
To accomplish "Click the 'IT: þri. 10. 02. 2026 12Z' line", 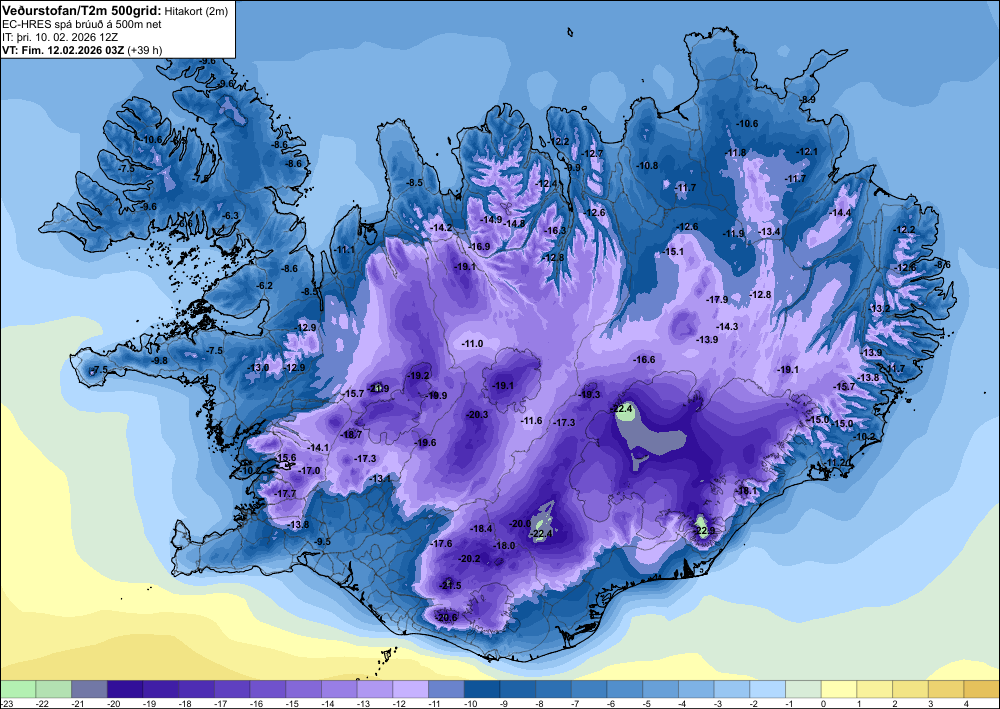I will click(60, 37).
